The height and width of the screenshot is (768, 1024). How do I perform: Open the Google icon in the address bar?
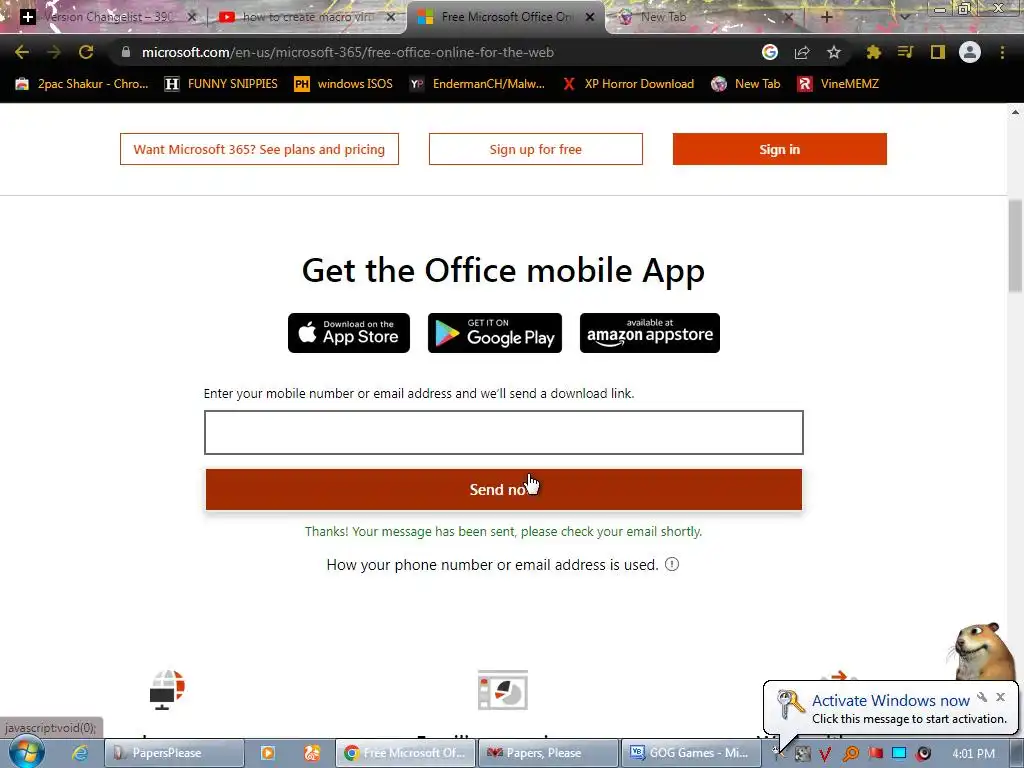point(770,52)
